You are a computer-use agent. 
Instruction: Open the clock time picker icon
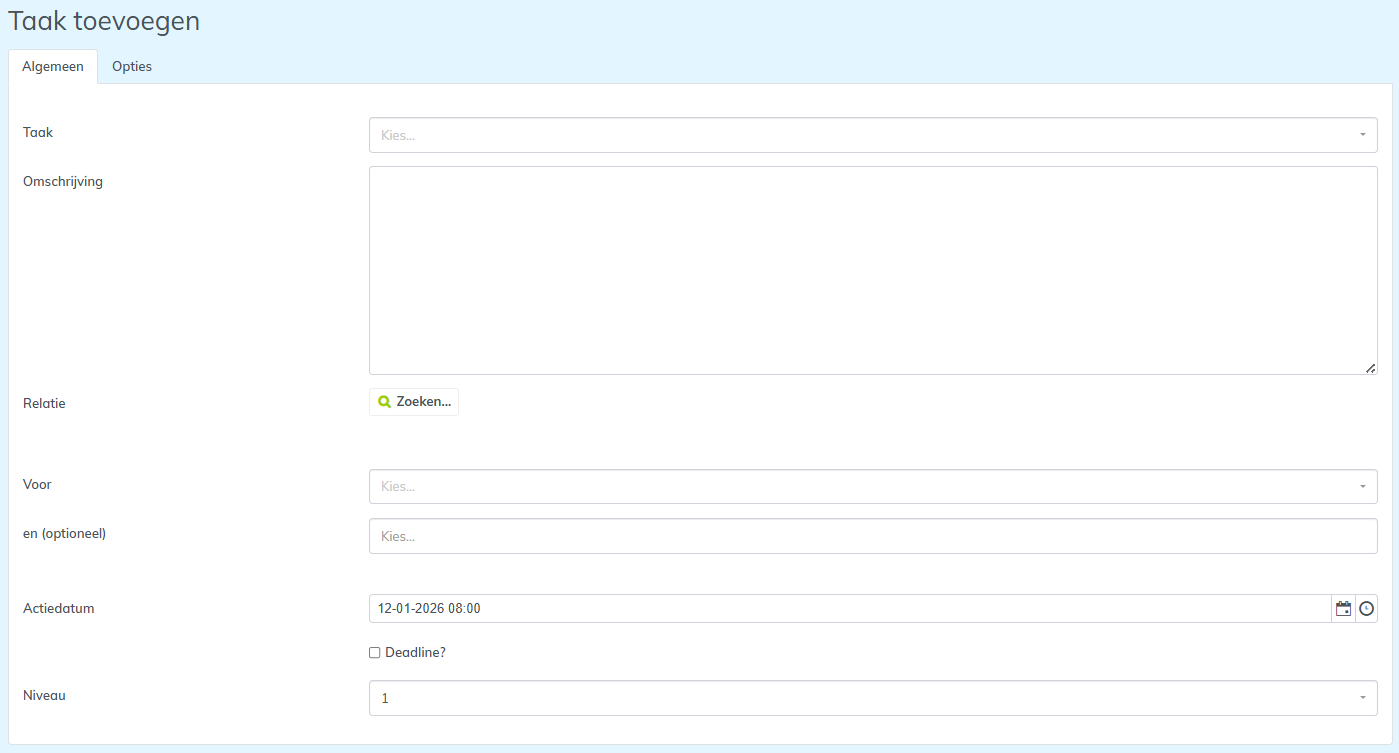[1366, 608]
